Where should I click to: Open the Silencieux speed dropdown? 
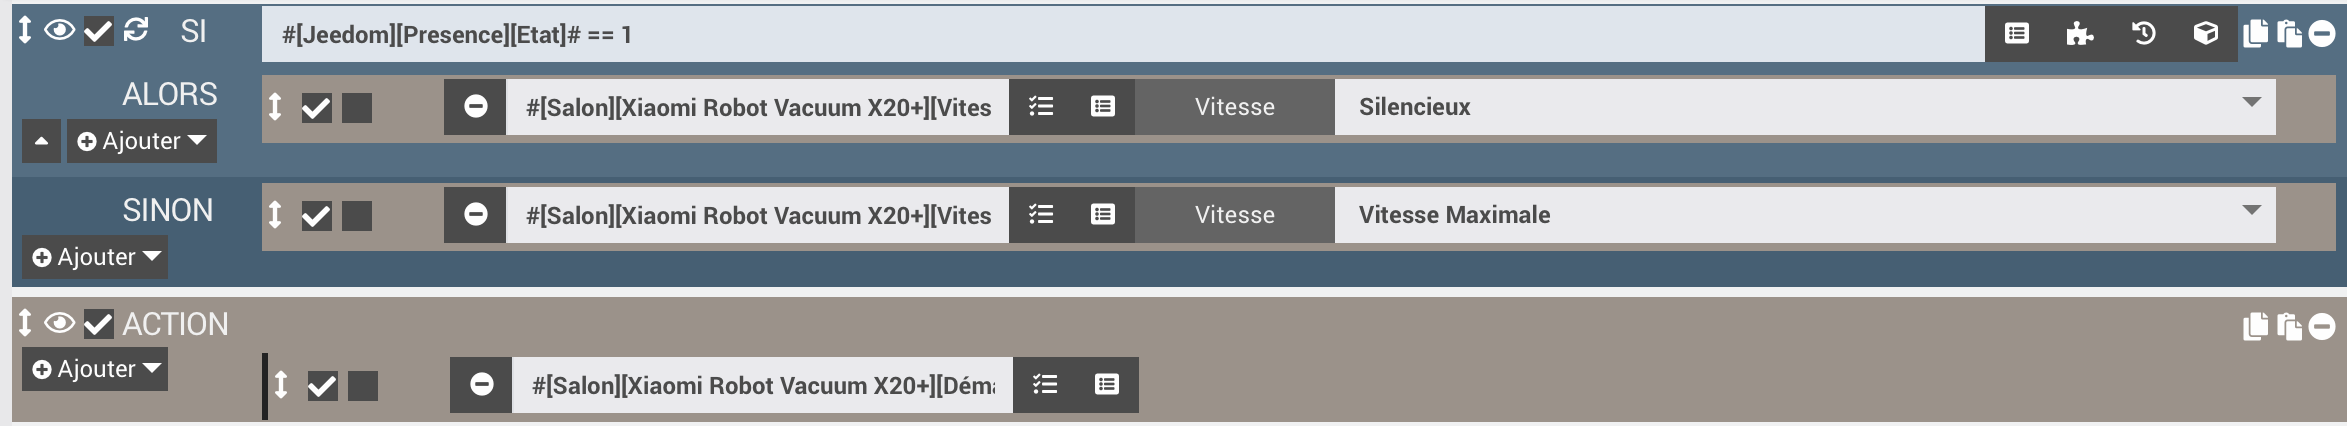1805,107
